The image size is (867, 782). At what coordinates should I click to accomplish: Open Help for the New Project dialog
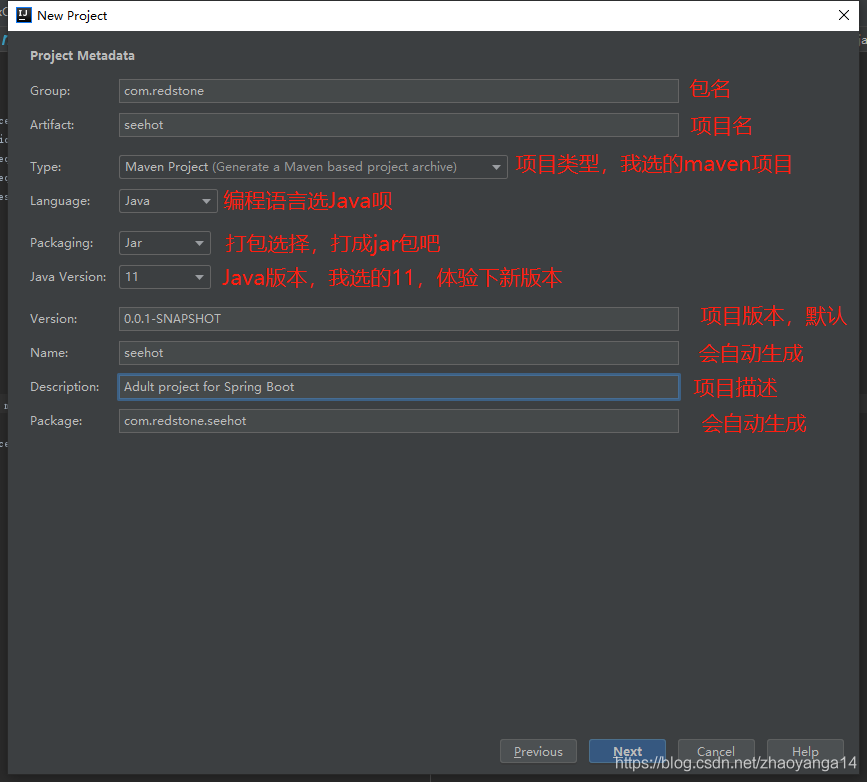pos(805,751)
